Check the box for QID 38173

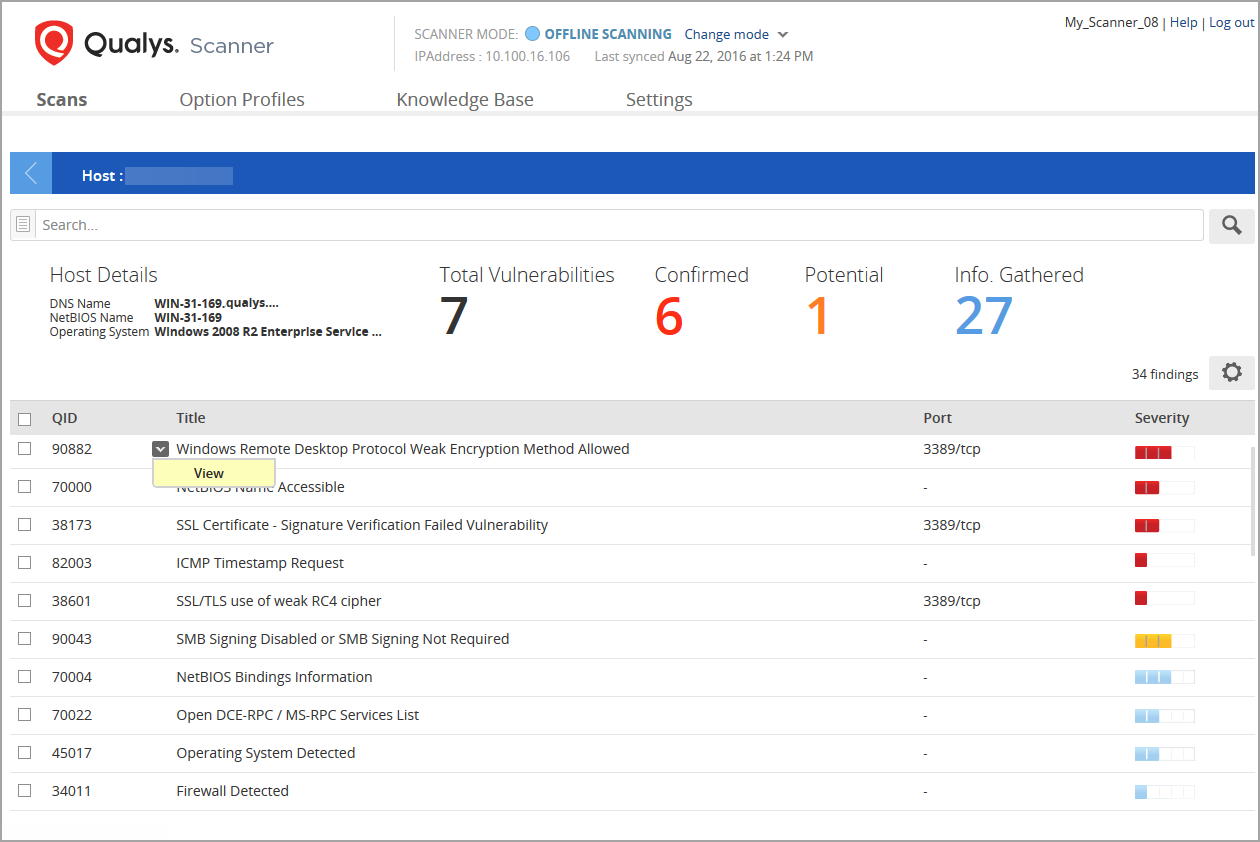pyautogui.click(x=25, y=525)
